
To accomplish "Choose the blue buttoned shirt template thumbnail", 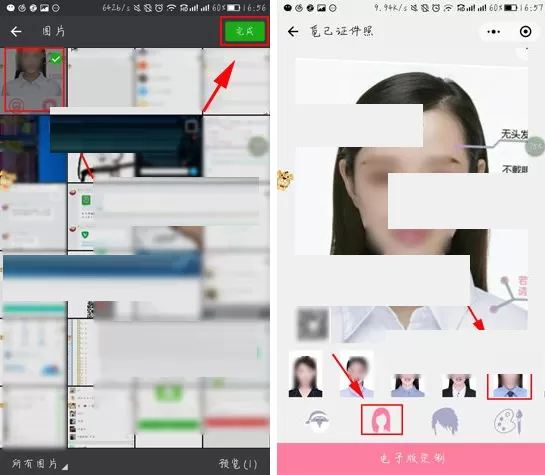I will point(407,386).
